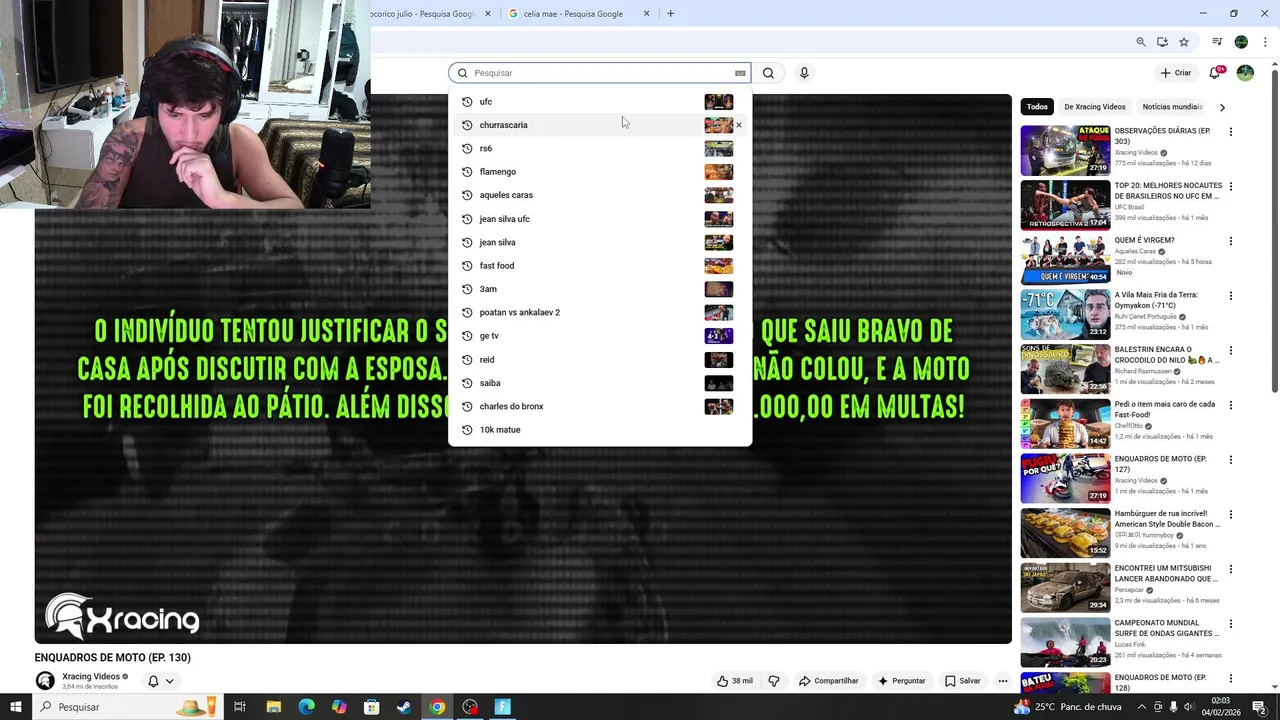Open options for ENQUADROS DE MOTO (EP. 127)

click(x=1231, y=460)
